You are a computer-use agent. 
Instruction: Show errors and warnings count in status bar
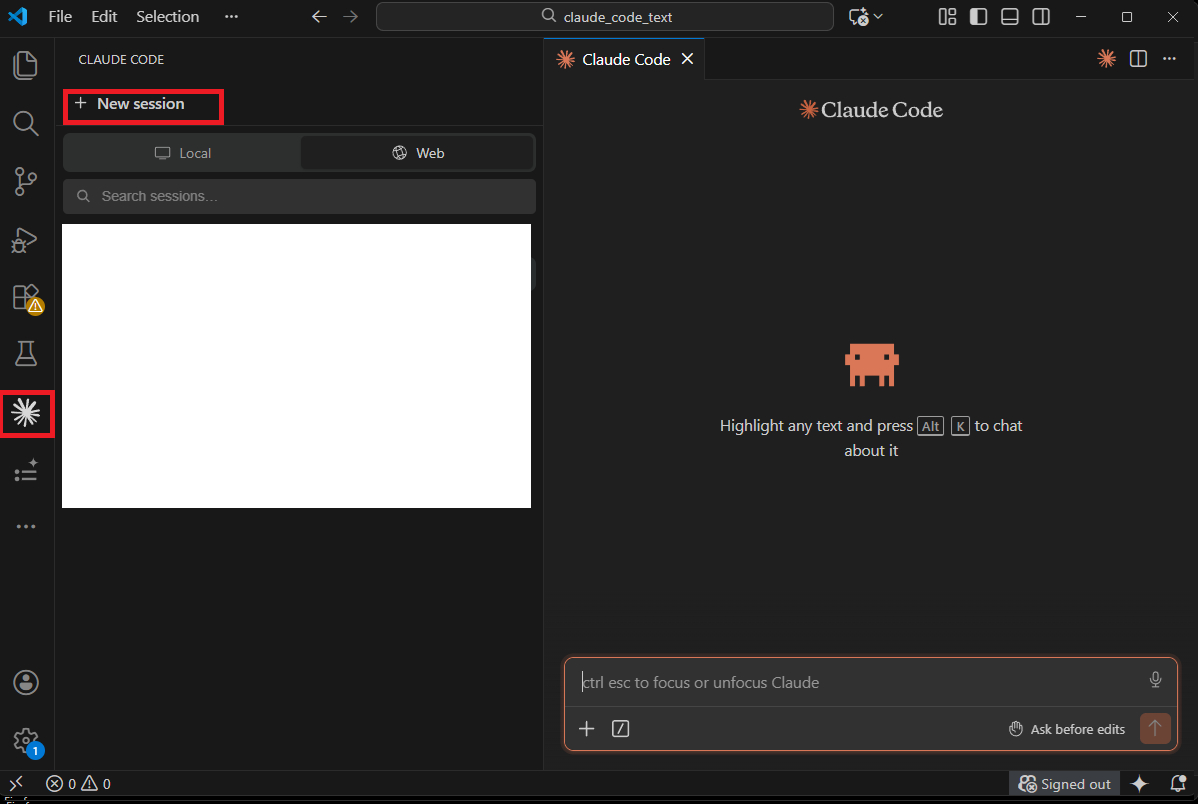78,783
